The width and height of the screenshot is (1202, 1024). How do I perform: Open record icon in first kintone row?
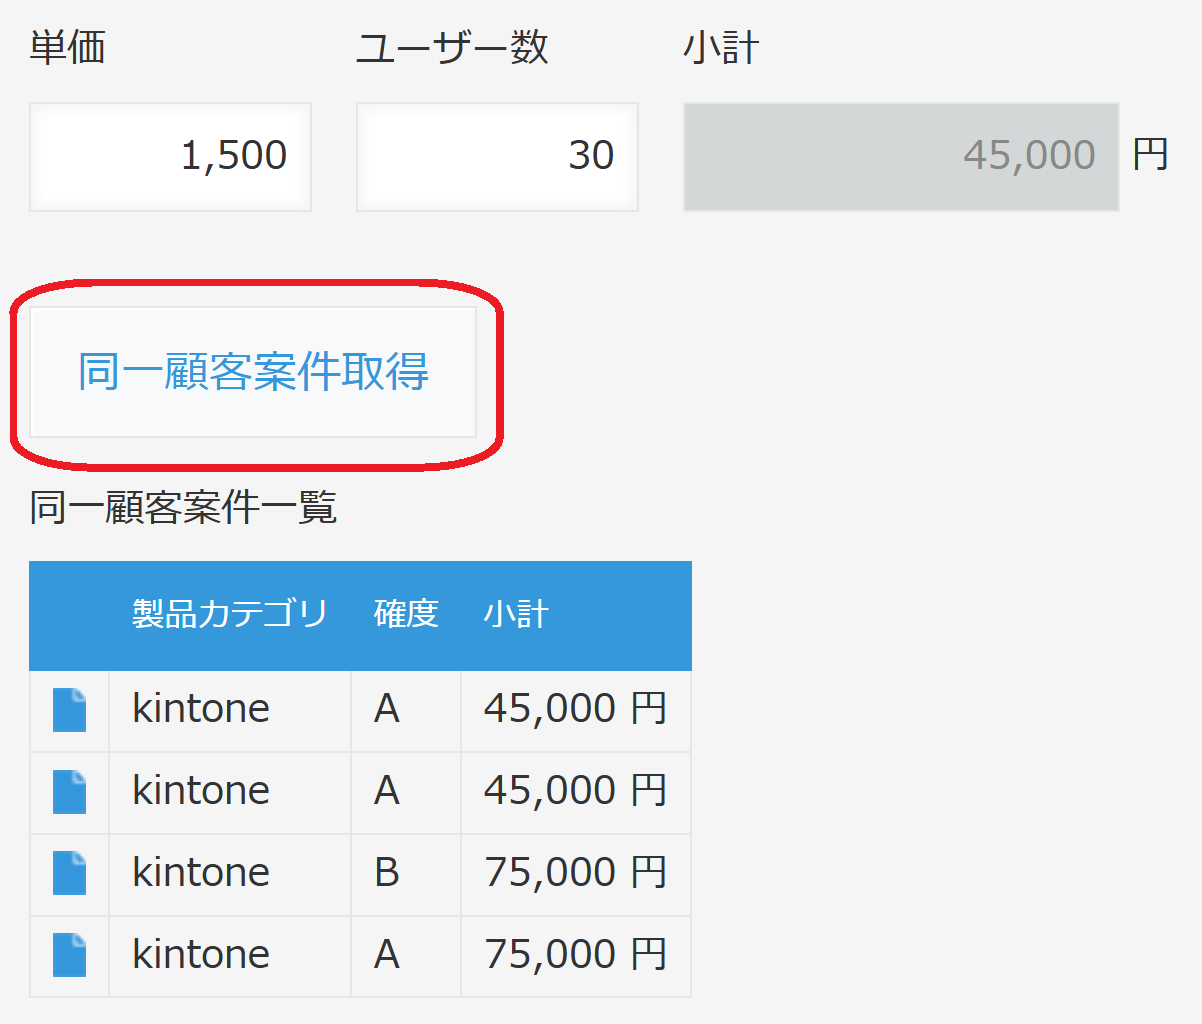tap(69, 710)
